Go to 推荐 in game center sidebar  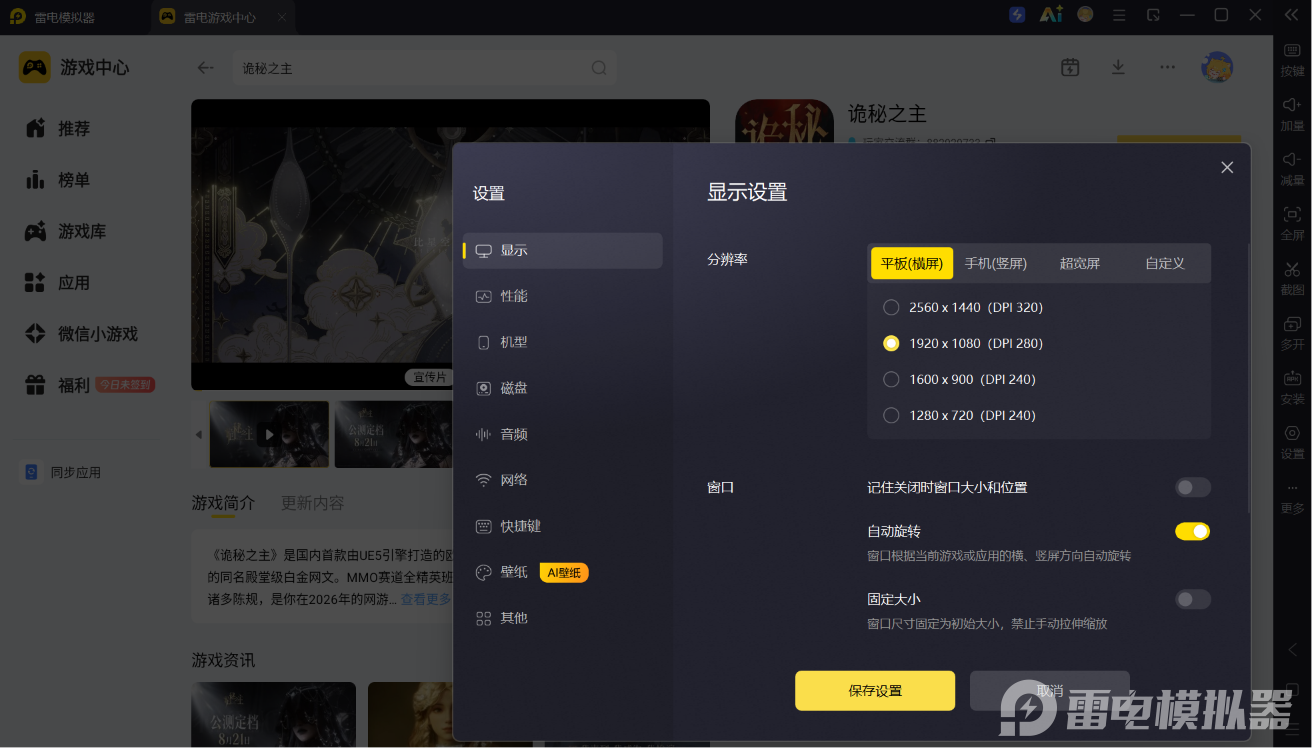click(58, 129)
